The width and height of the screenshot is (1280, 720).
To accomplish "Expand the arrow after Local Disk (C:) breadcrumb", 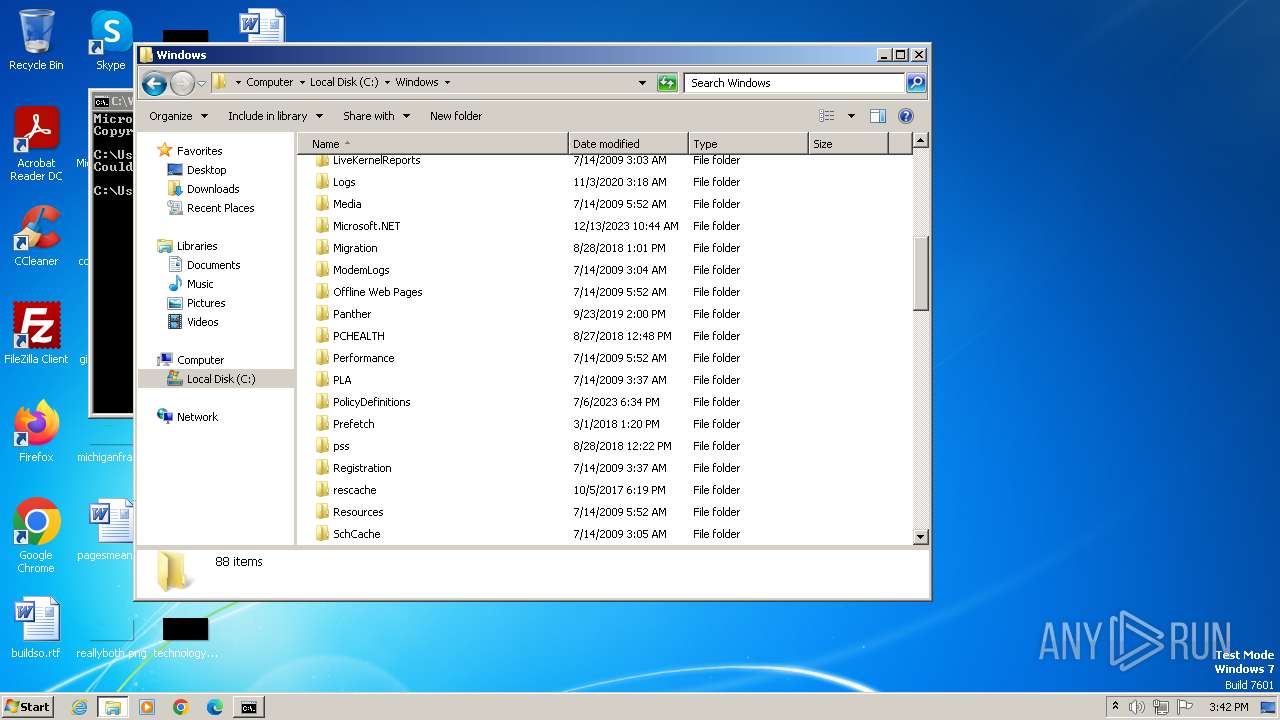I will click(387, 83).
